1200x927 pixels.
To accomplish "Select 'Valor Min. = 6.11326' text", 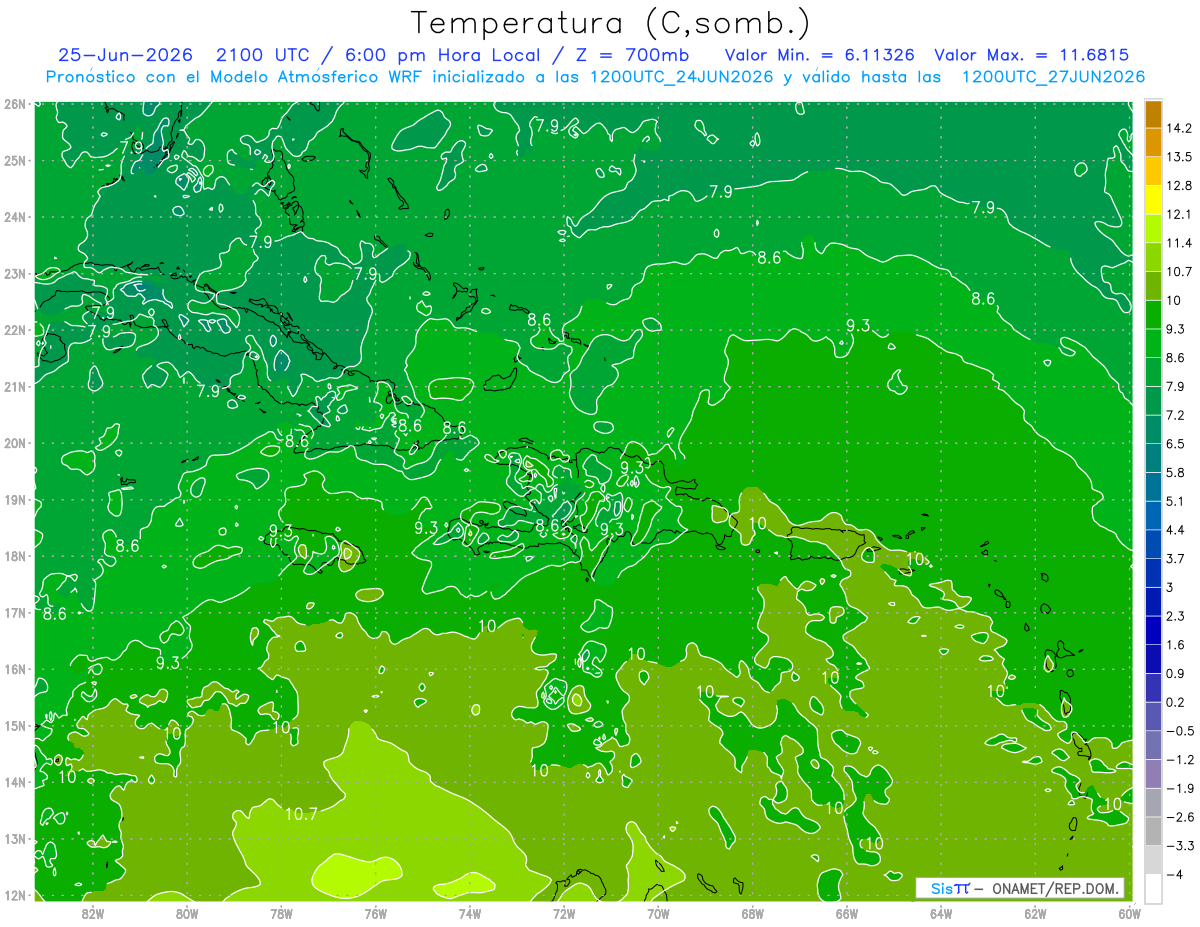I will point(820,55).
